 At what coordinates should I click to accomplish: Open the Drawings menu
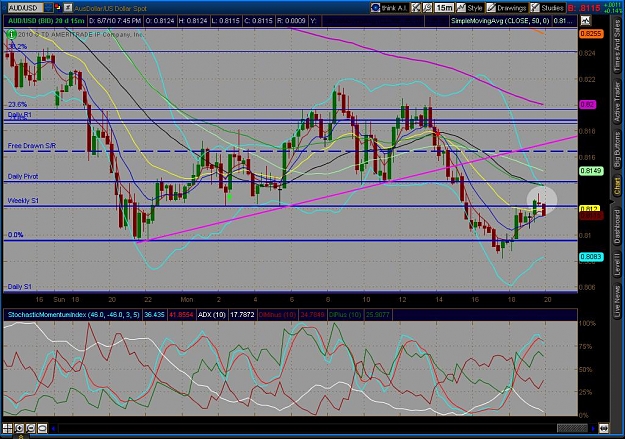(507, 8)
